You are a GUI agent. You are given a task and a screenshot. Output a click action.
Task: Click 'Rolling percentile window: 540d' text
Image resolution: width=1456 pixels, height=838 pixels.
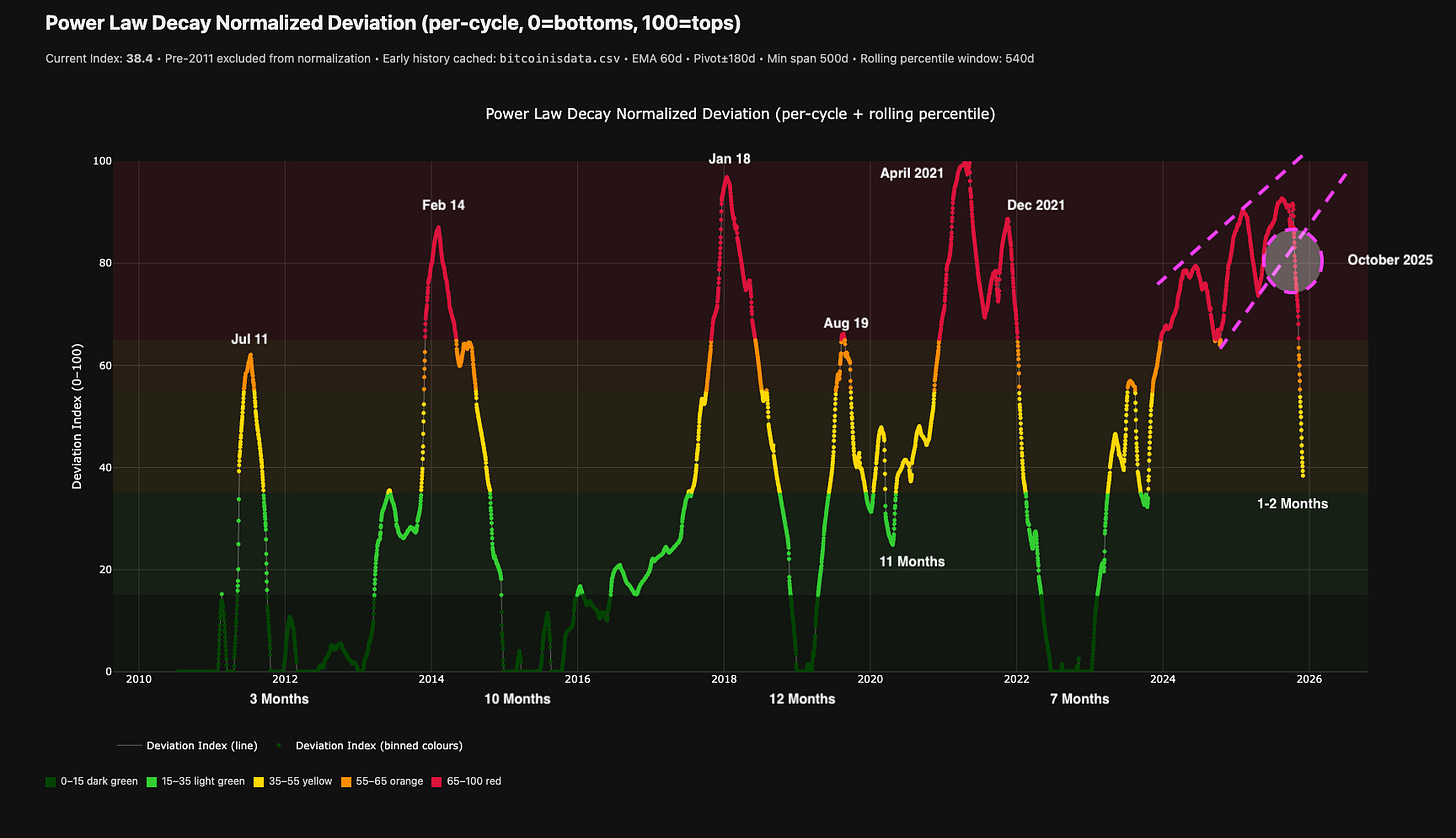pyautogui.click(x=946, y=59)
